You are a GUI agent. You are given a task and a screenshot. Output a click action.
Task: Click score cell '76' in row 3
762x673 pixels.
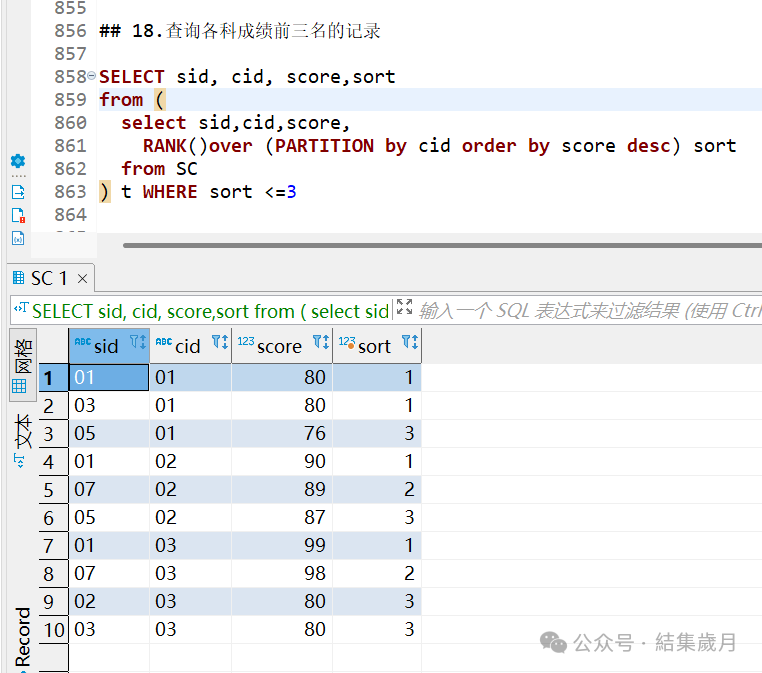282,433
